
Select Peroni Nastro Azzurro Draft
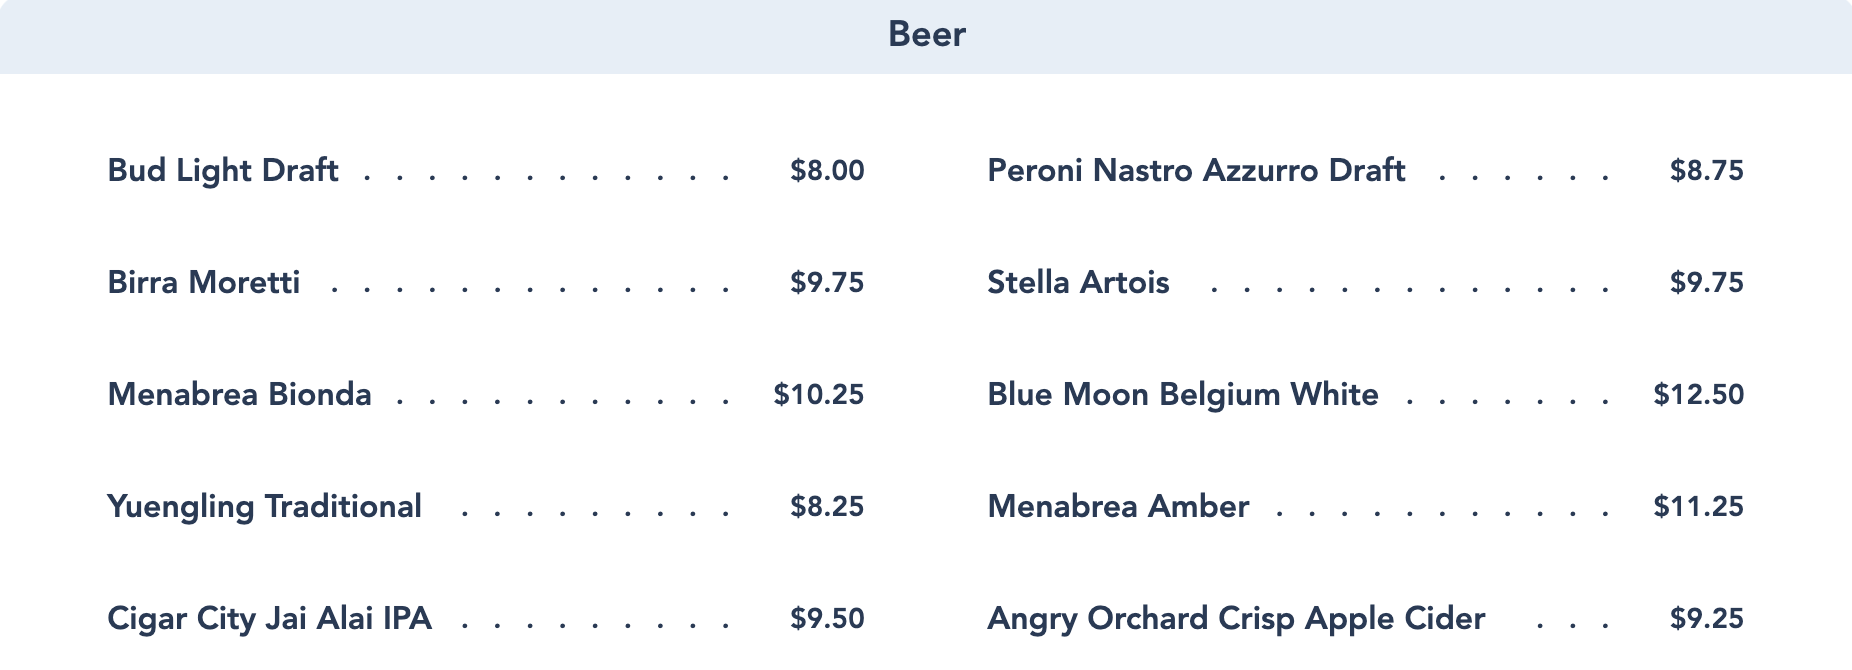1196,171
